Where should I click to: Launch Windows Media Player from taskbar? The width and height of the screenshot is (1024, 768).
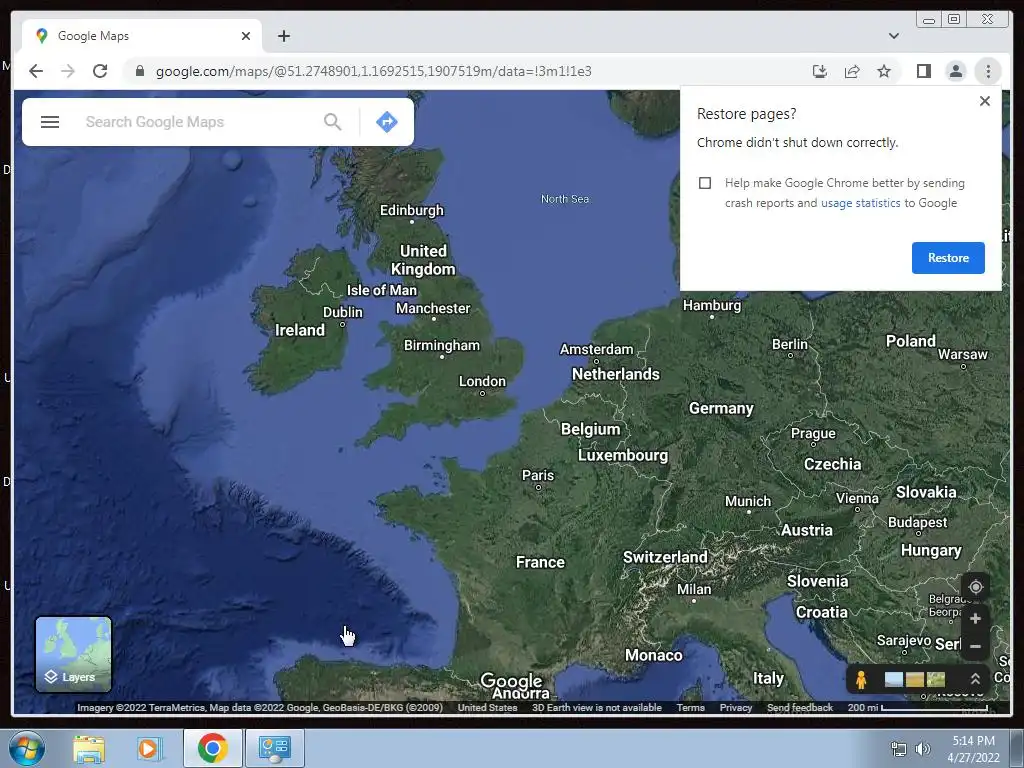pyautogui.click(x=148, y=748)
